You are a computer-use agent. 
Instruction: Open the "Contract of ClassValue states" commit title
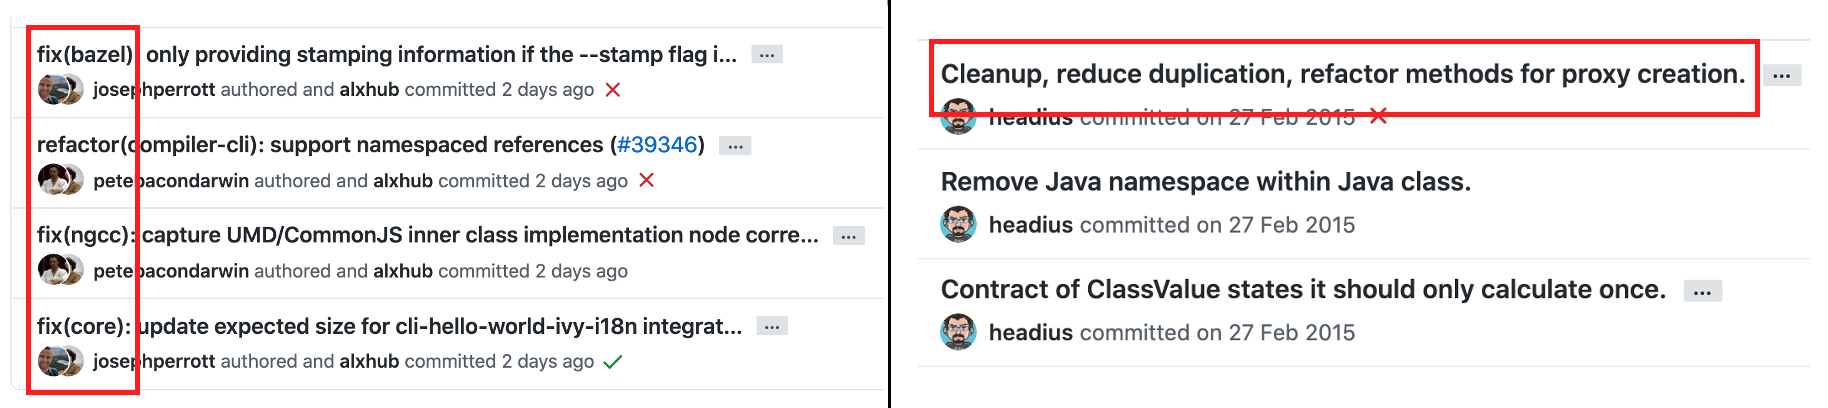[x=1303, y=290]
